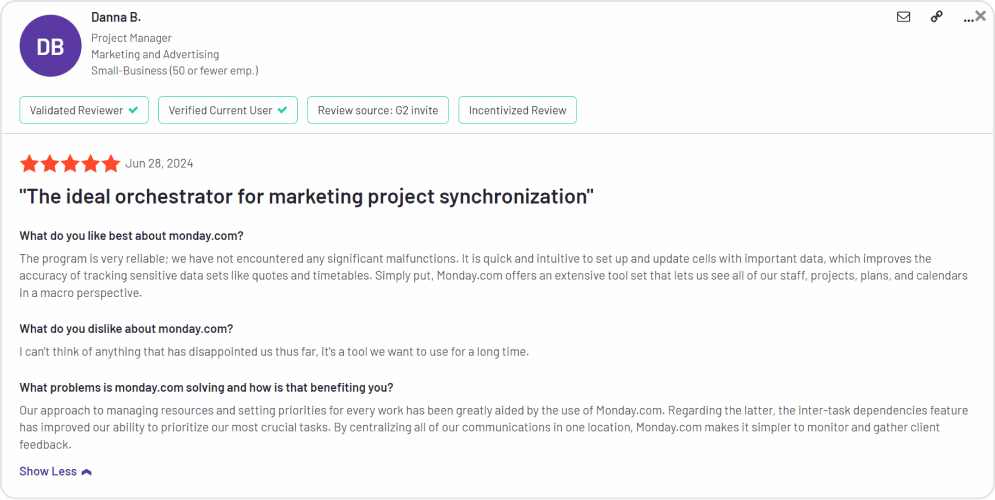
Task: Click the checkmark in Verified Current User badge
Action: point(282,110)
